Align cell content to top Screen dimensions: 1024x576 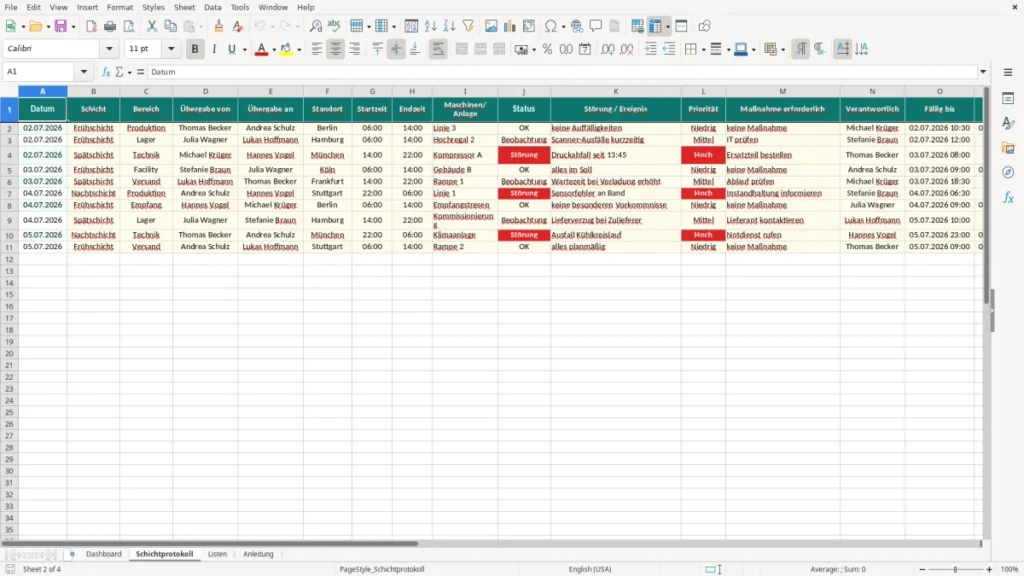tap(377, 49)
